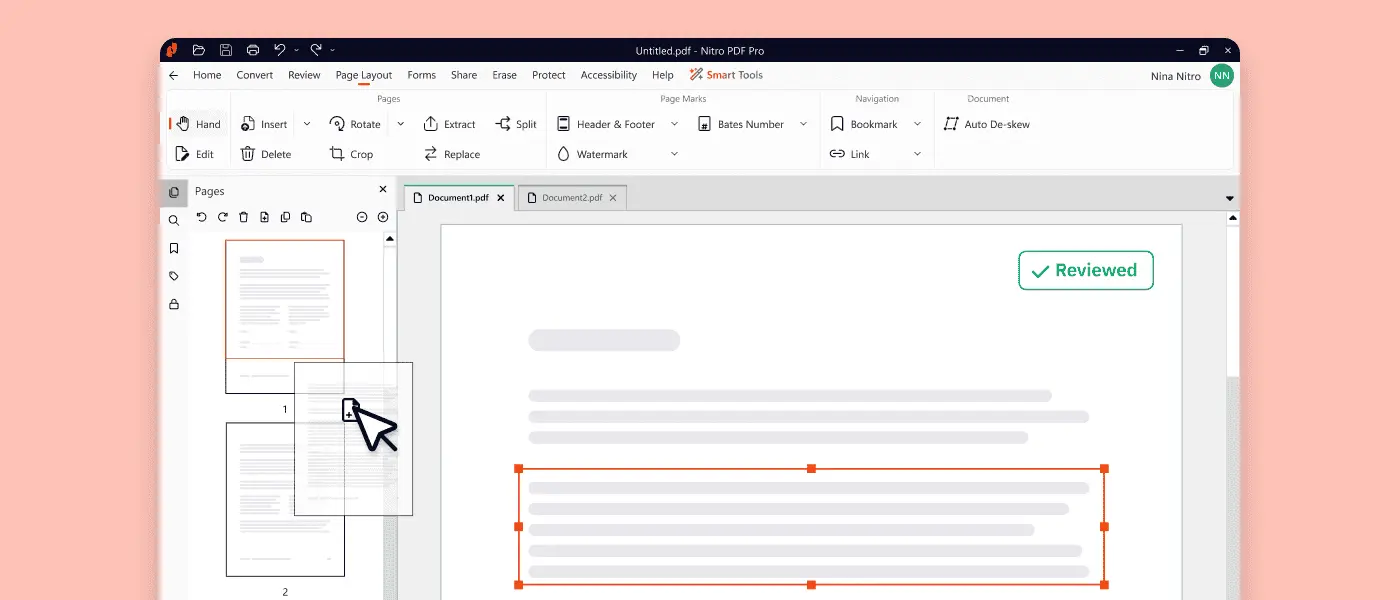The width and height of the screenshot is (1400, 600).
Task: Click Bates Number button
Action: (x=740, y=124)
